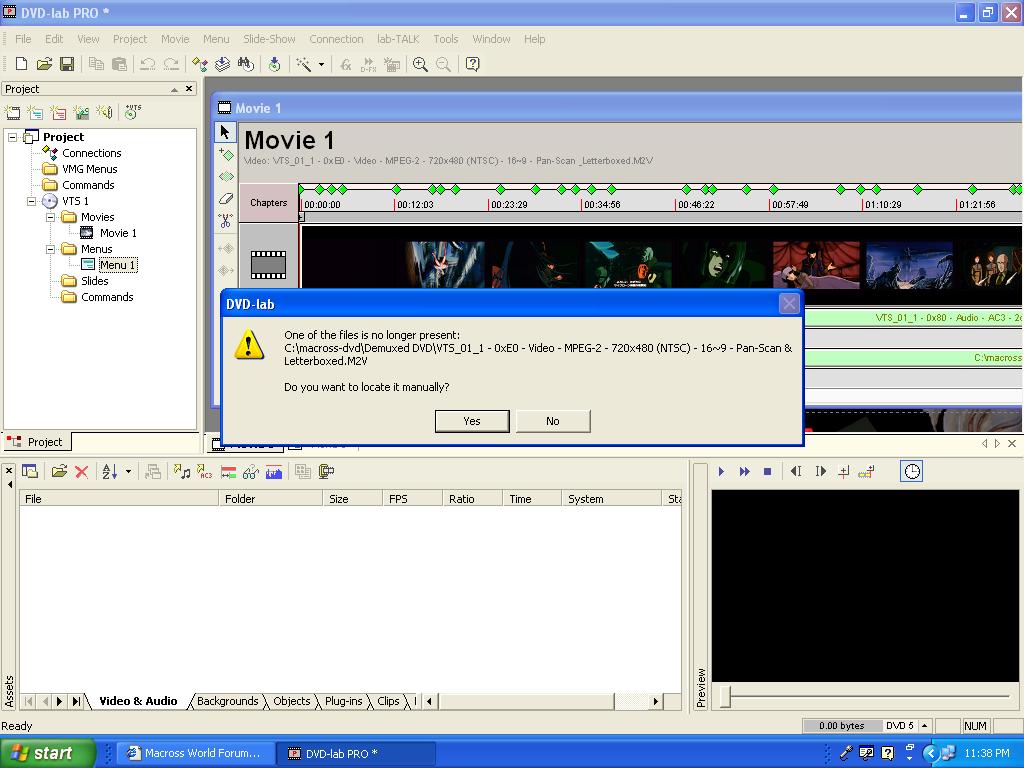Collapse the Menus folder node
Screen dimensions: 1024x768
(50, 249)
